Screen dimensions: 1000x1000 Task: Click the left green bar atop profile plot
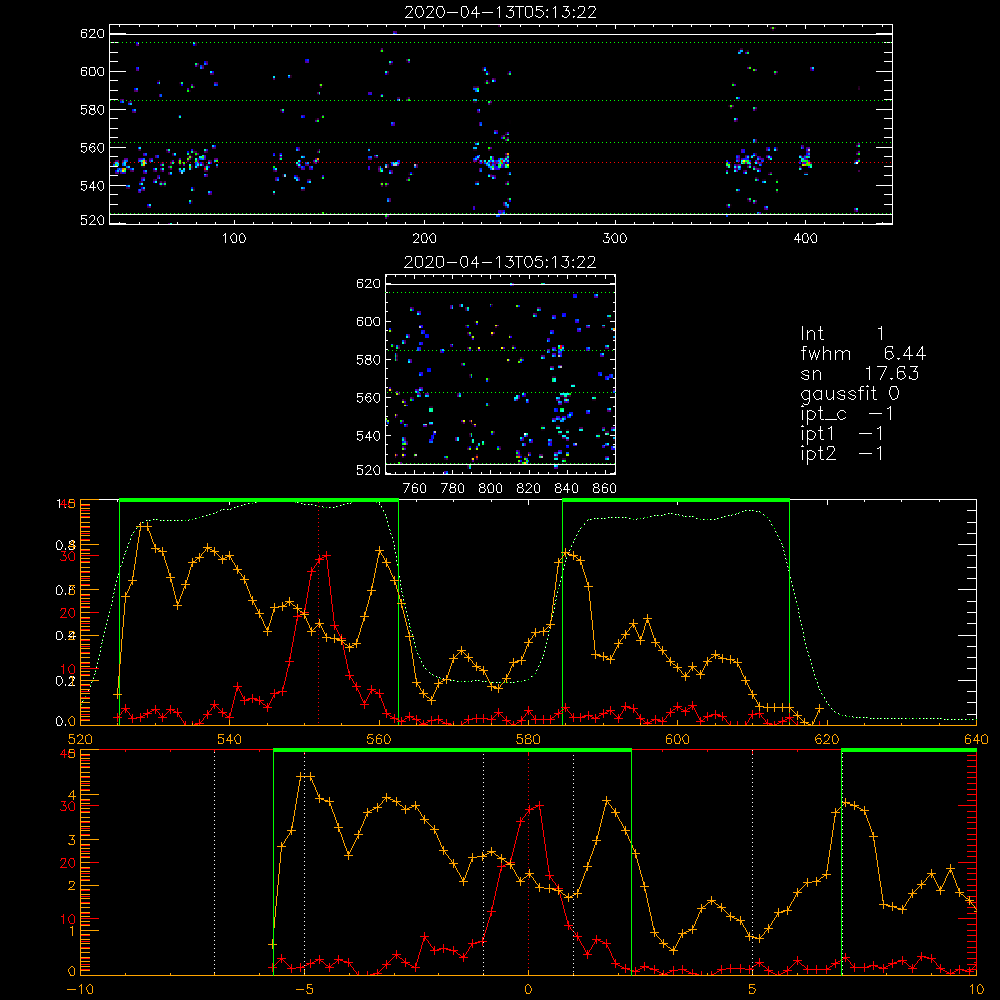pyautogui.click(x=259, y=501)
